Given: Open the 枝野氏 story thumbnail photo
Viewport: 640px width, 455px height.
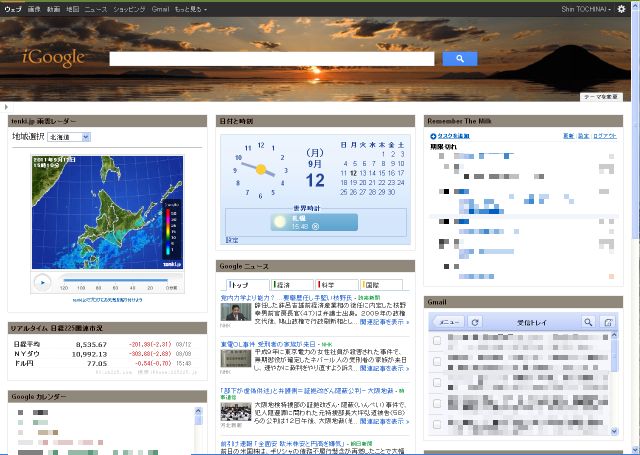Looking at the screenshot, I should click(236, 312).
